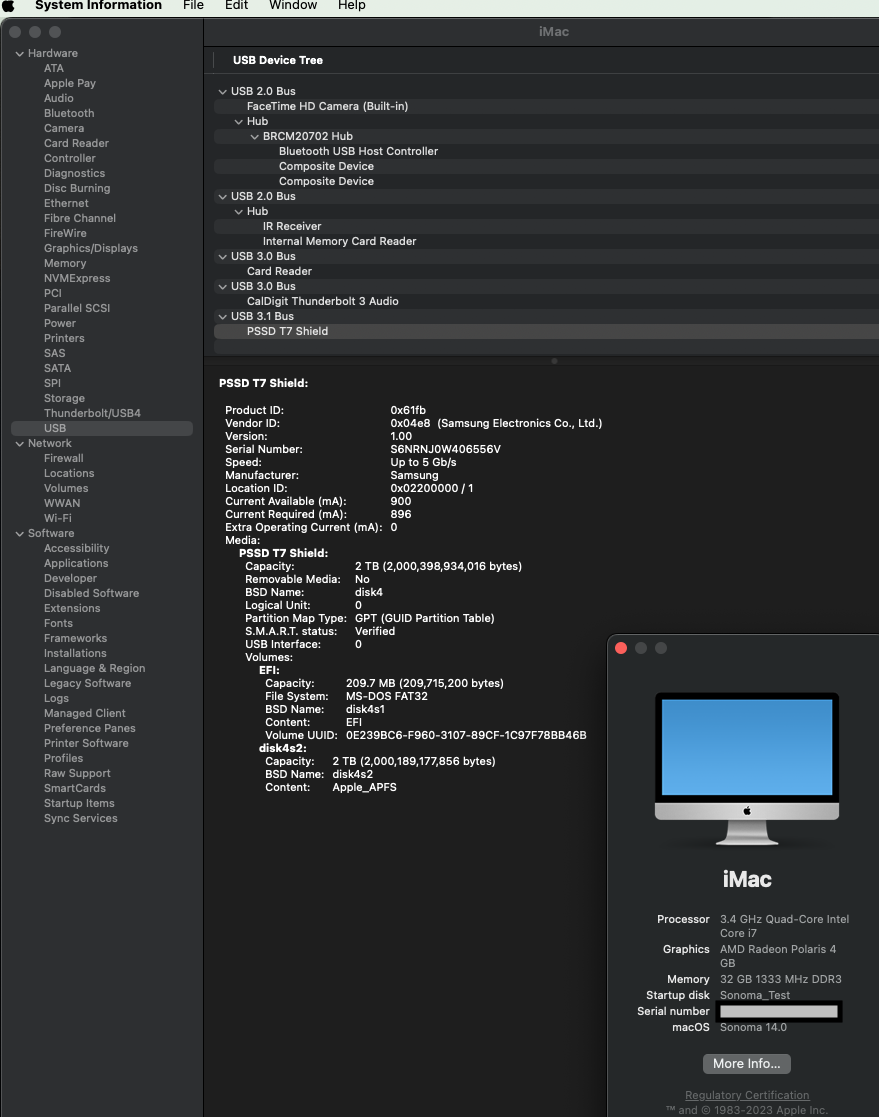Select CalDigit Thunderbolt 3 Audio row

(x=546, y=301)
